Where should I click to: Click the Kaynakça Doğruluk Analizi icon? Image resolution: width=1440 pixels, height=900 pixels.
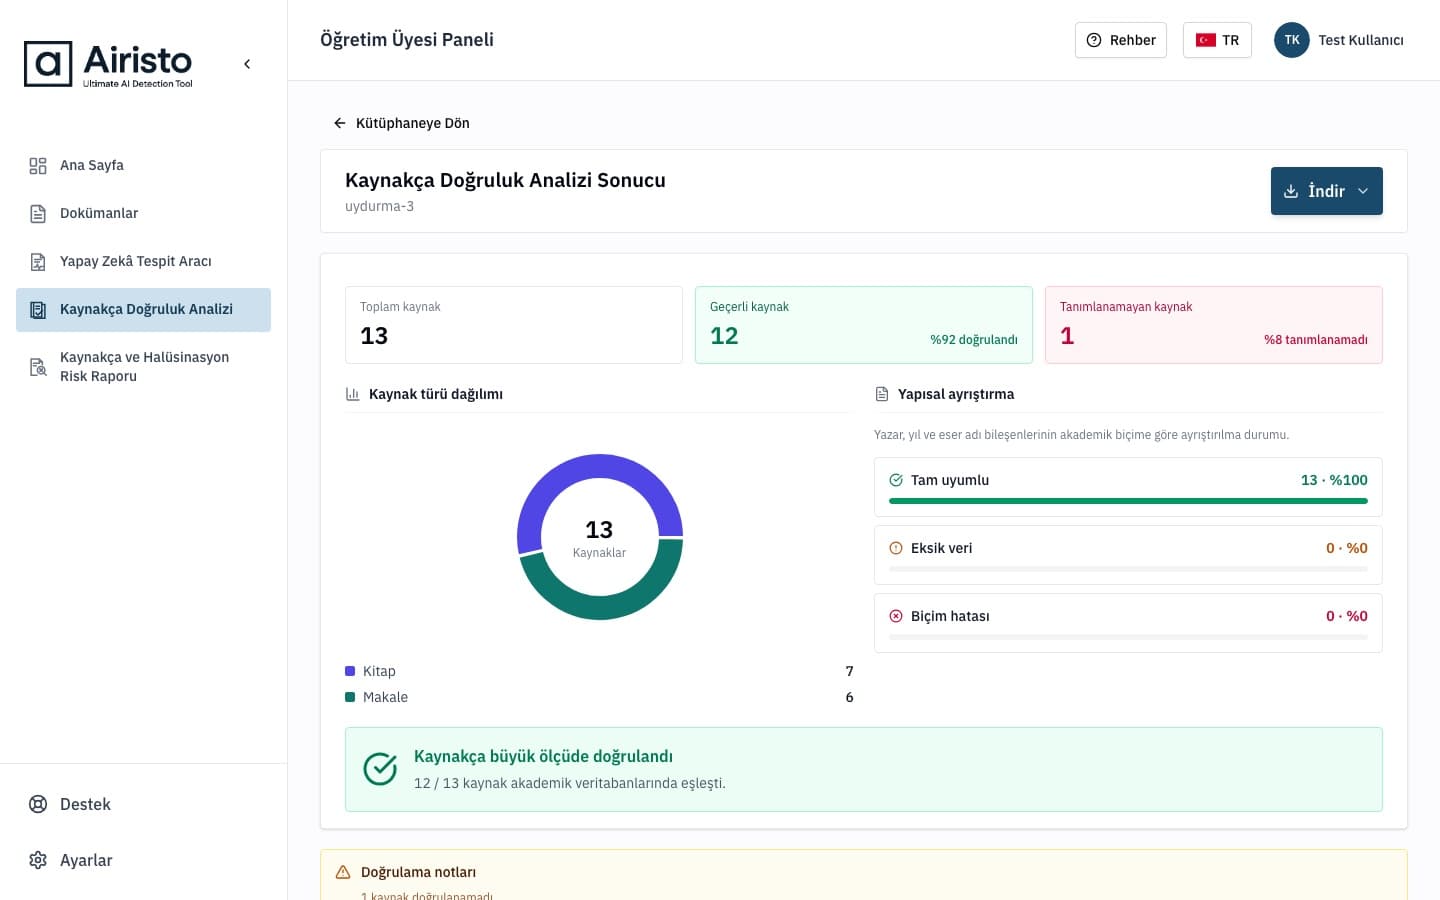click(38, 310)
